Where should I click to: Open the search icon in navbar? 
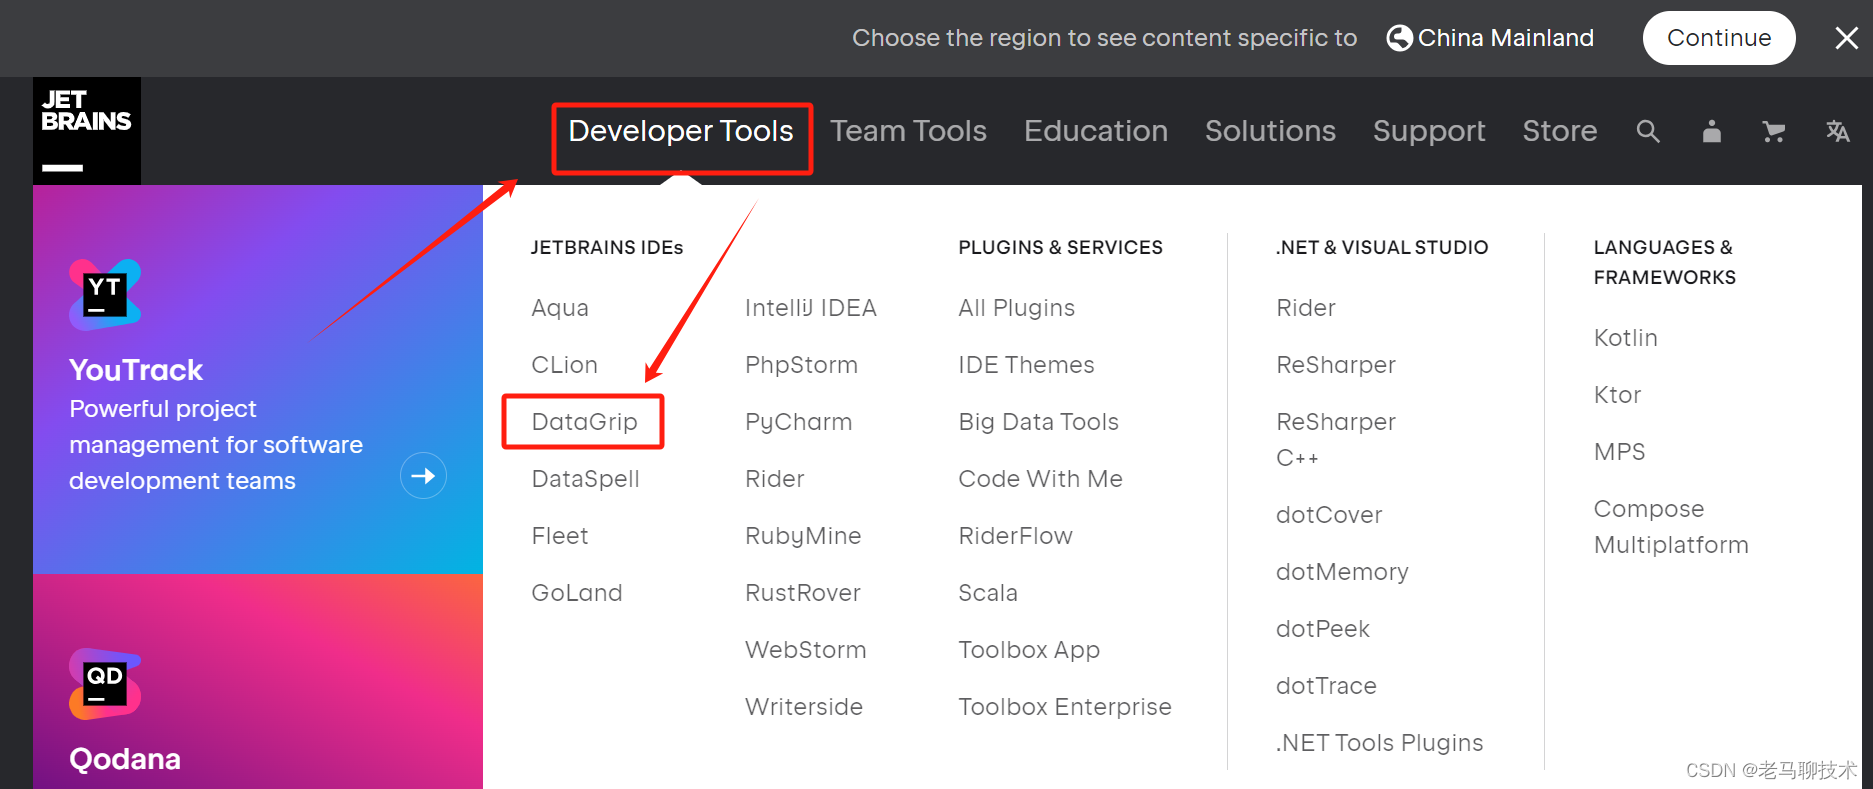[x=1648, y=131]
